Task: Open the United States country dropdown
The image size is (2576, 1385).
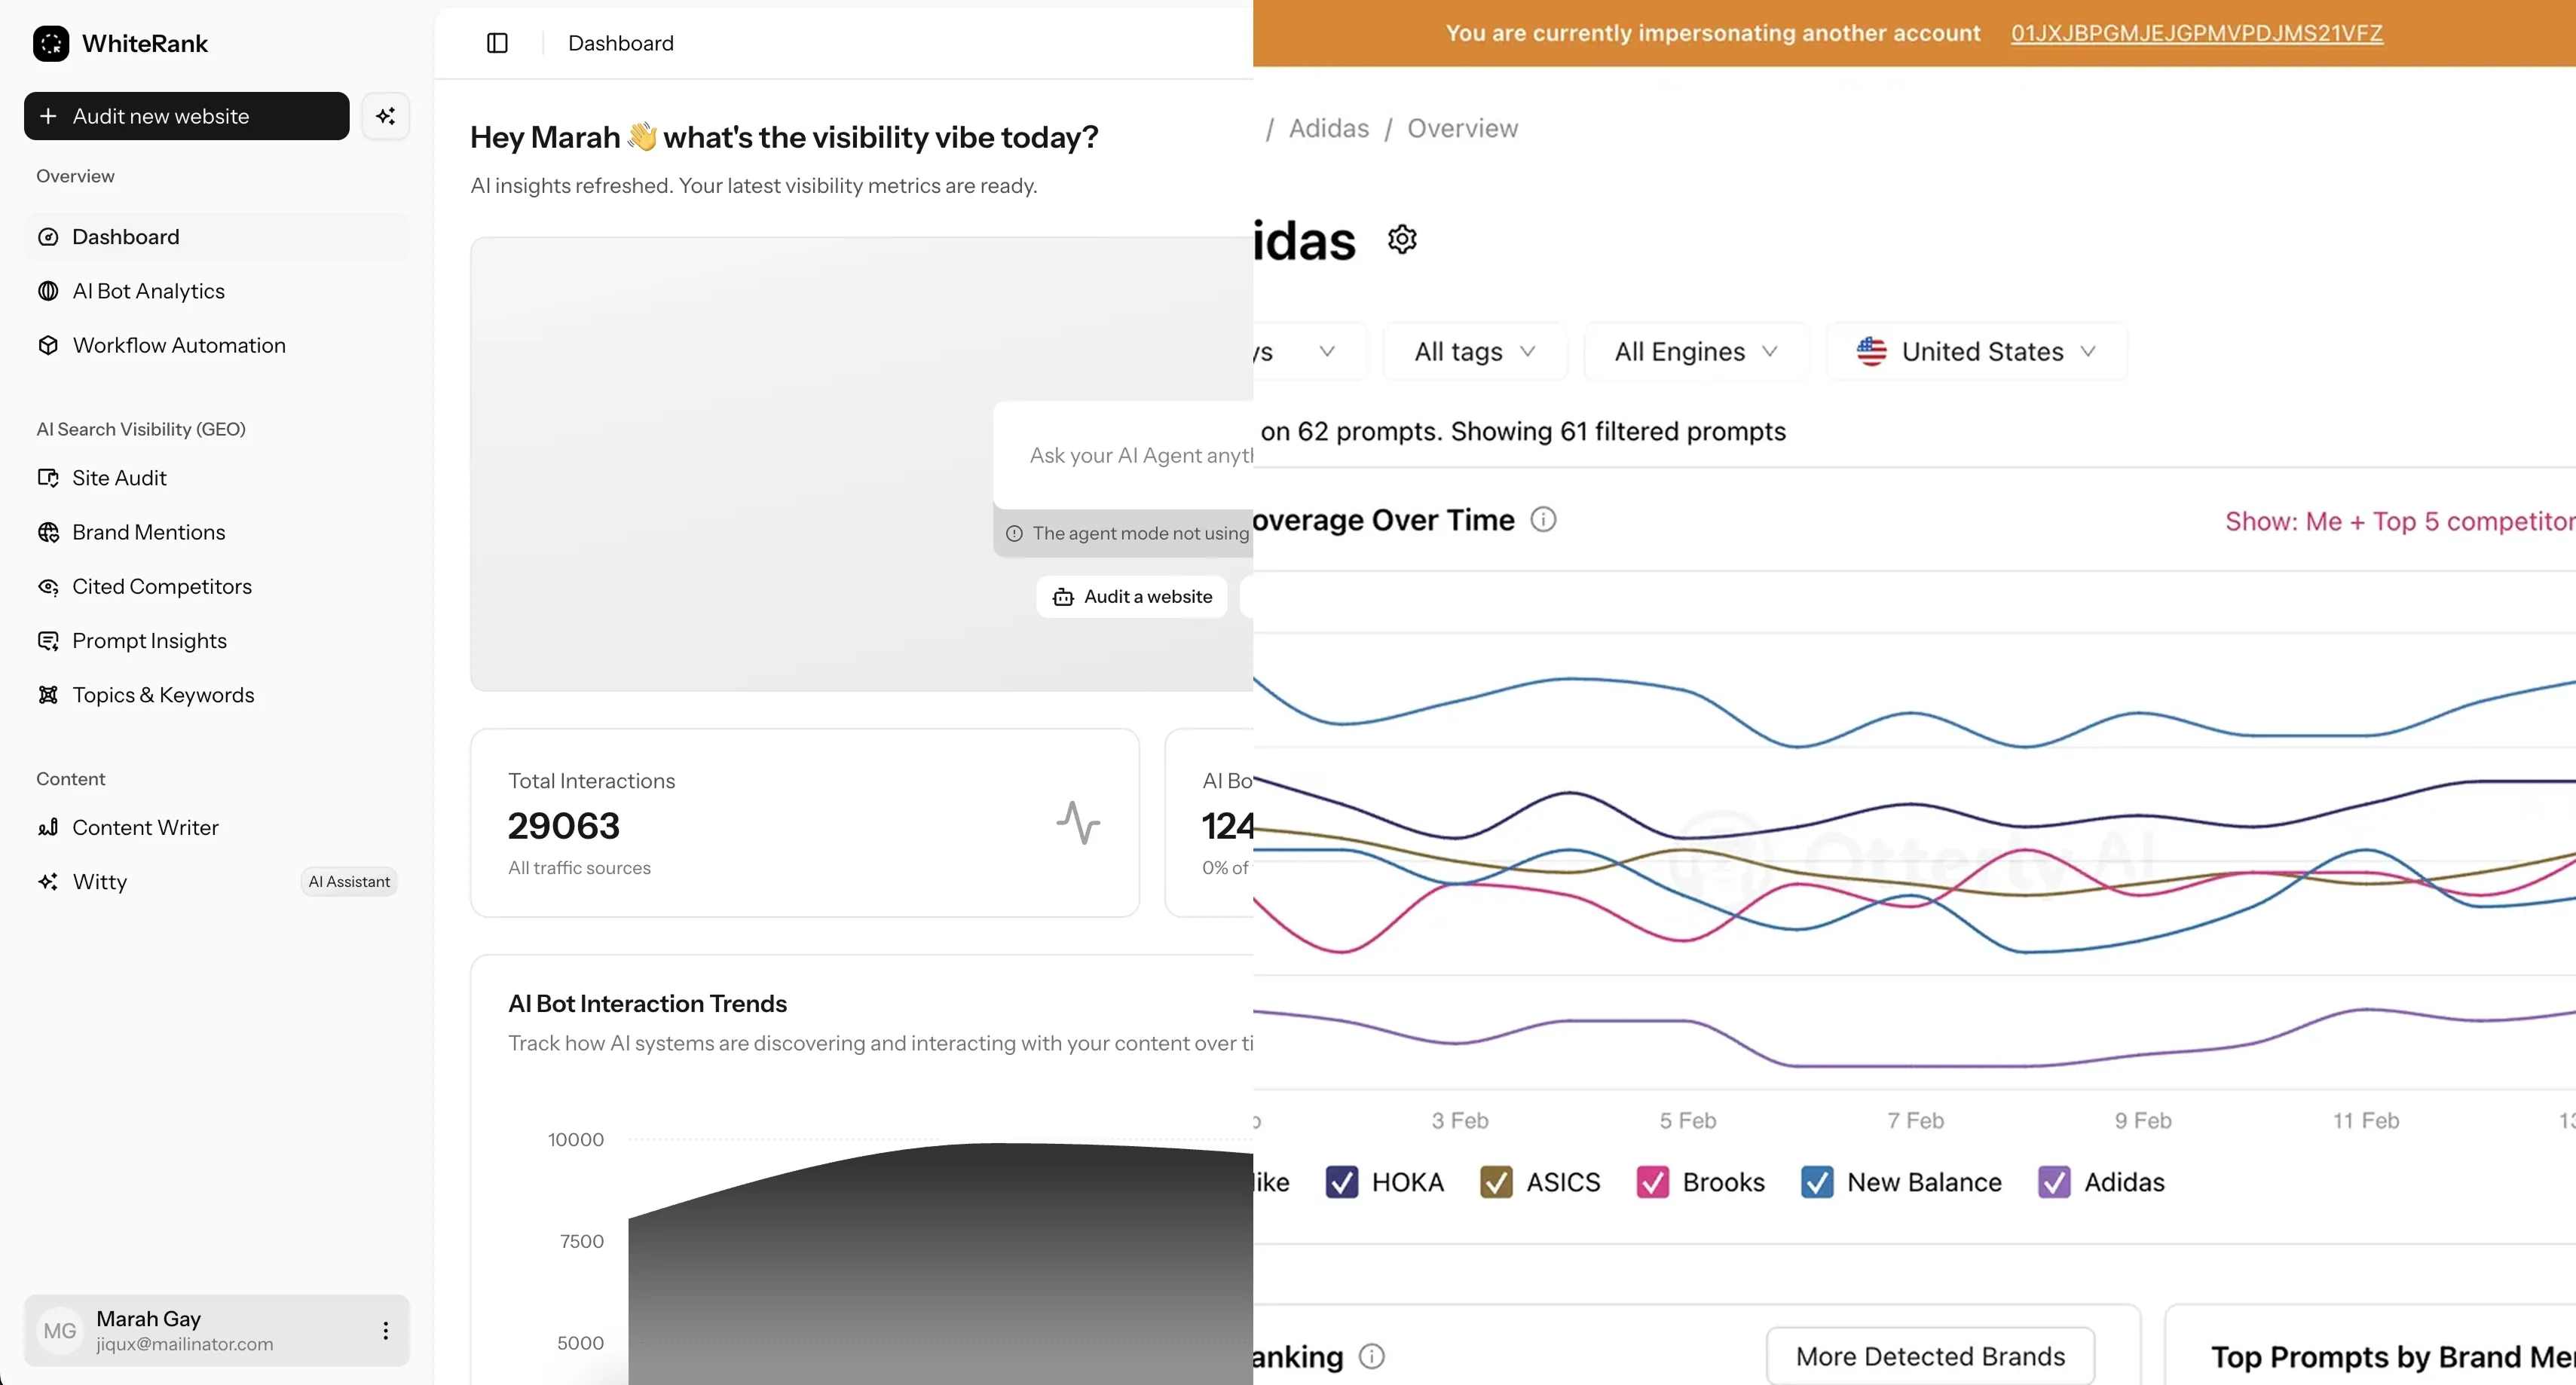Action: pyautogui.click(x=1977, y=351)
